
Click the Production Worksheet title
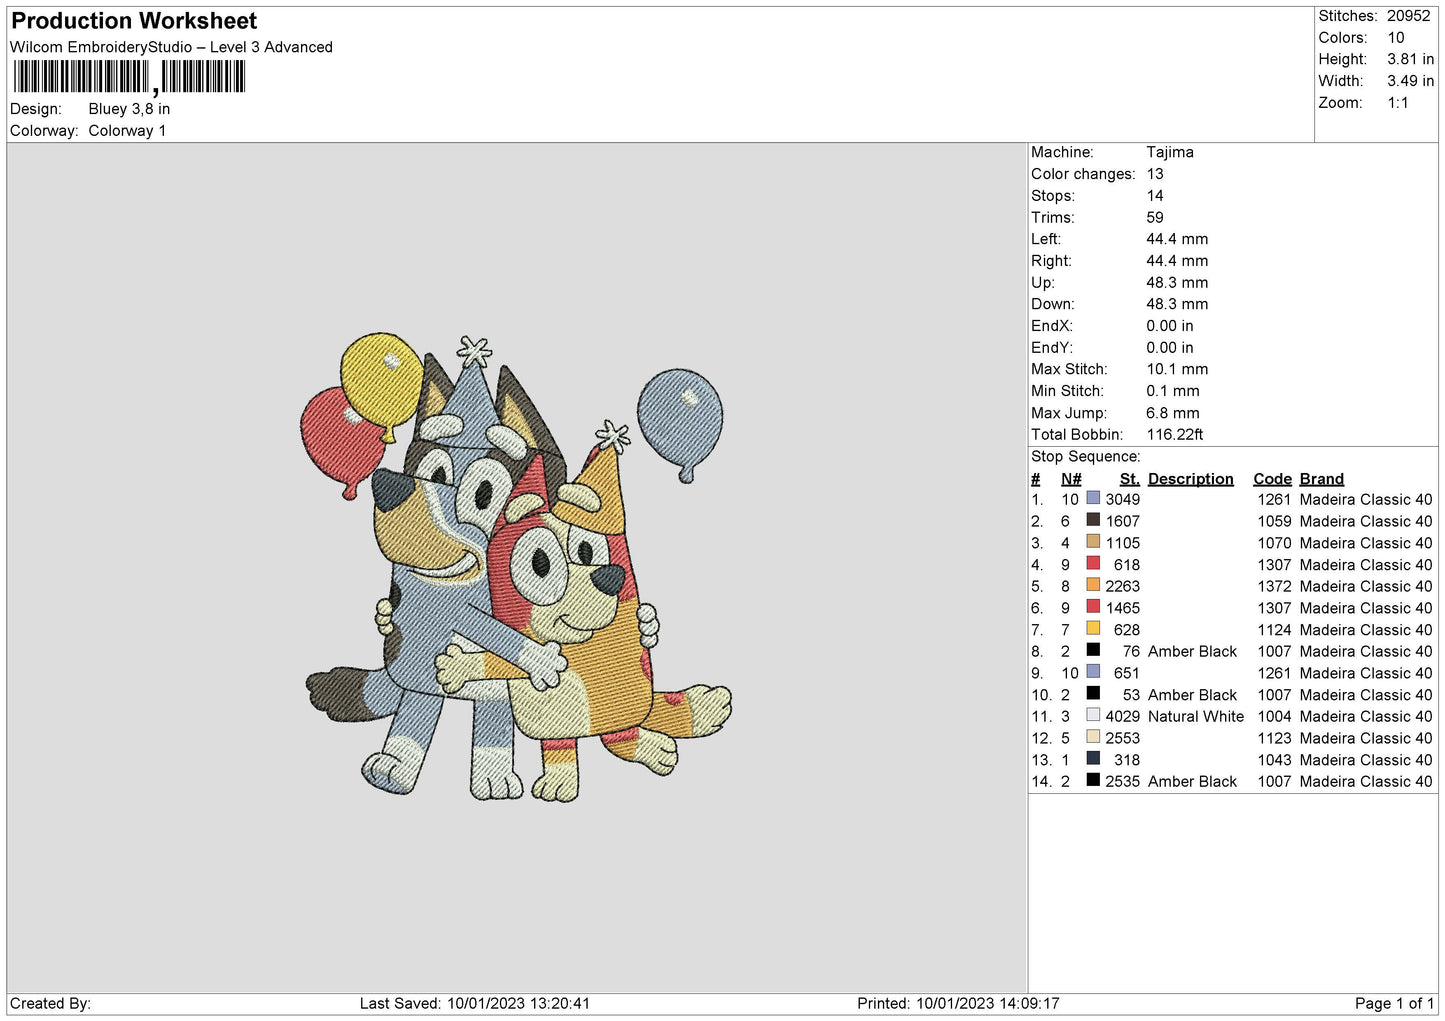[x=134, y=21]
